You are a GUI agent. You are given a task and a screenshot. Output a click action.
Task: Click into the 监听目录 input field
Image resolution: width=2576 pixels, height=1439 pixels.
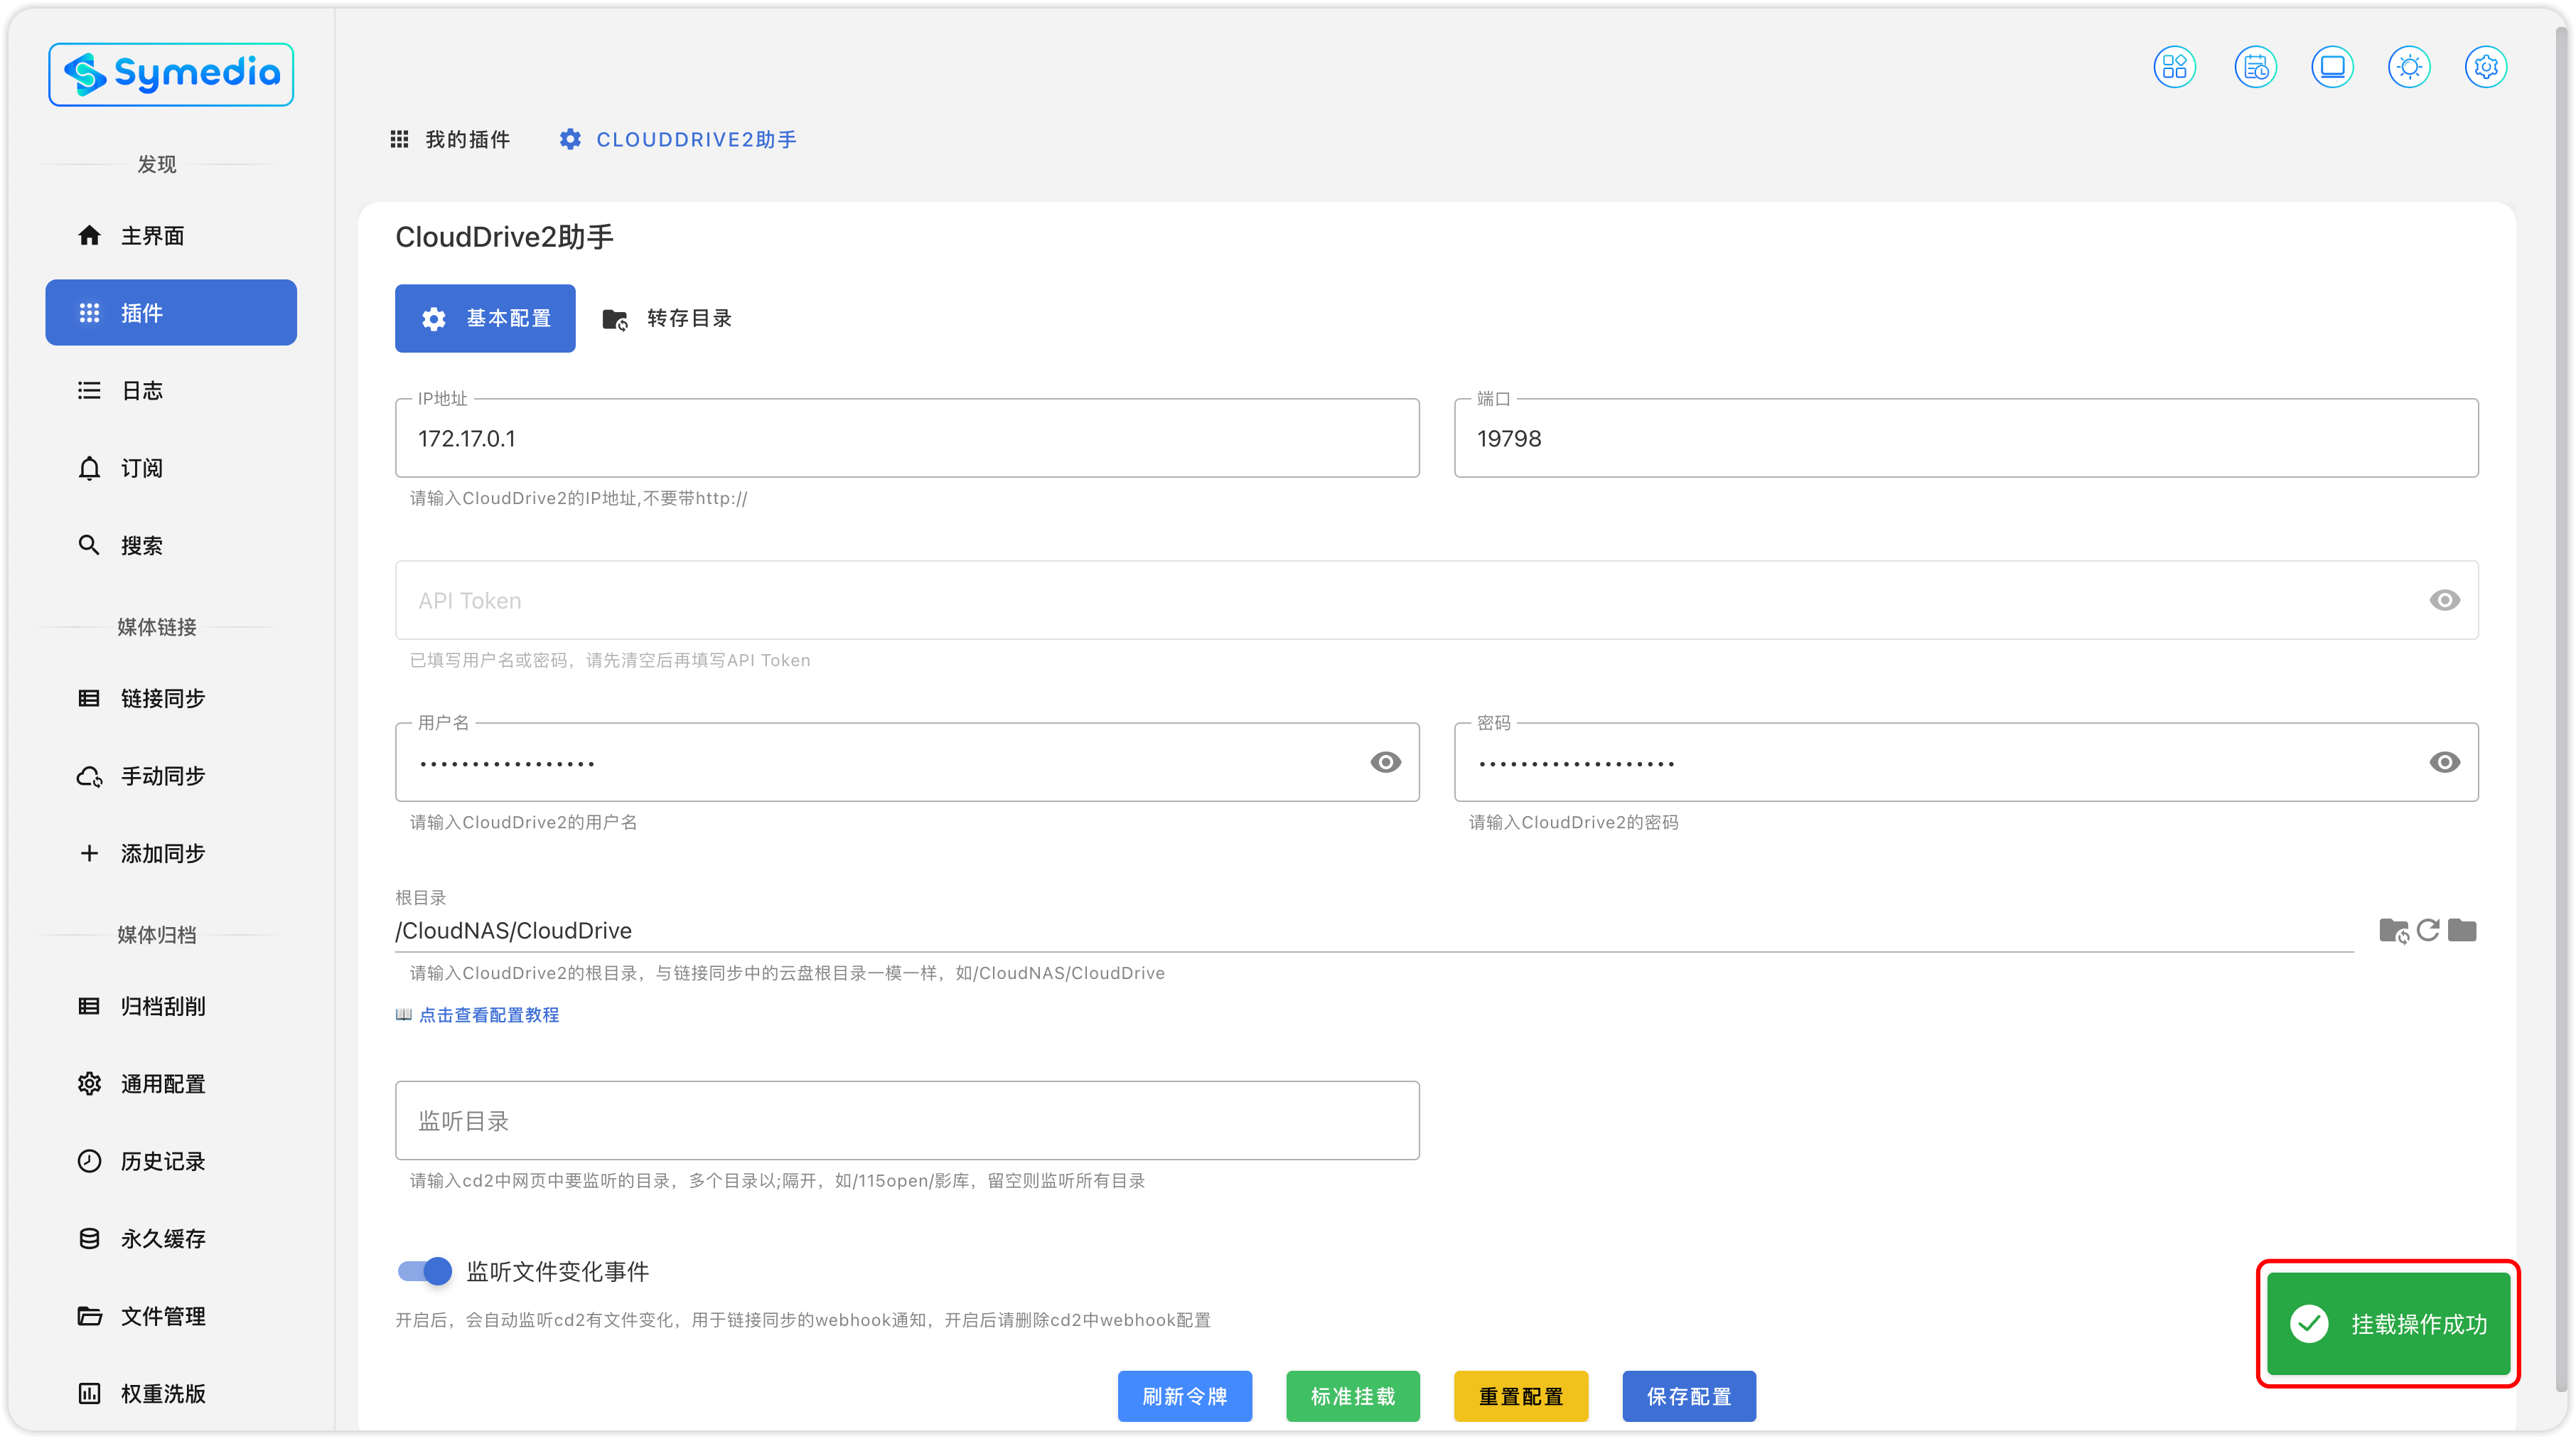click(x=906, y=1120)
